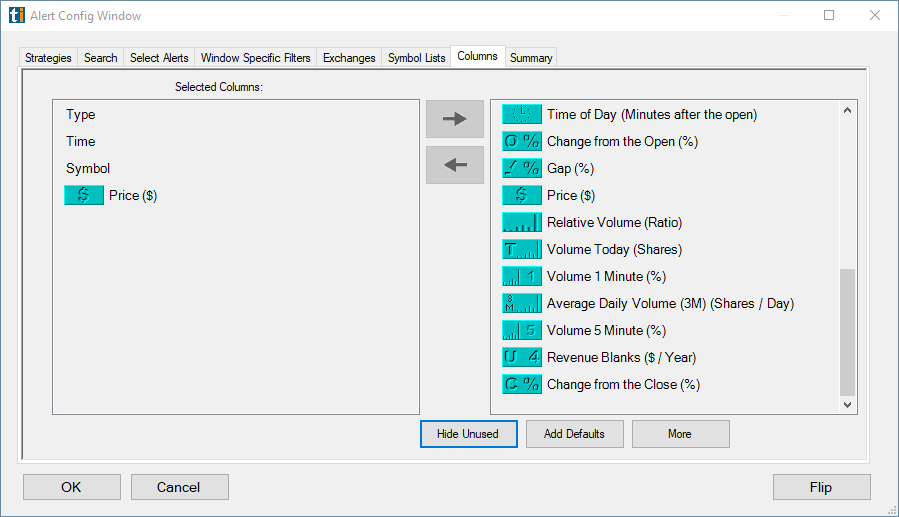Select Time of Day (Minutes after the open)
Image resolution: width=899 pixels, height=517 pixels.
(652, 114)
